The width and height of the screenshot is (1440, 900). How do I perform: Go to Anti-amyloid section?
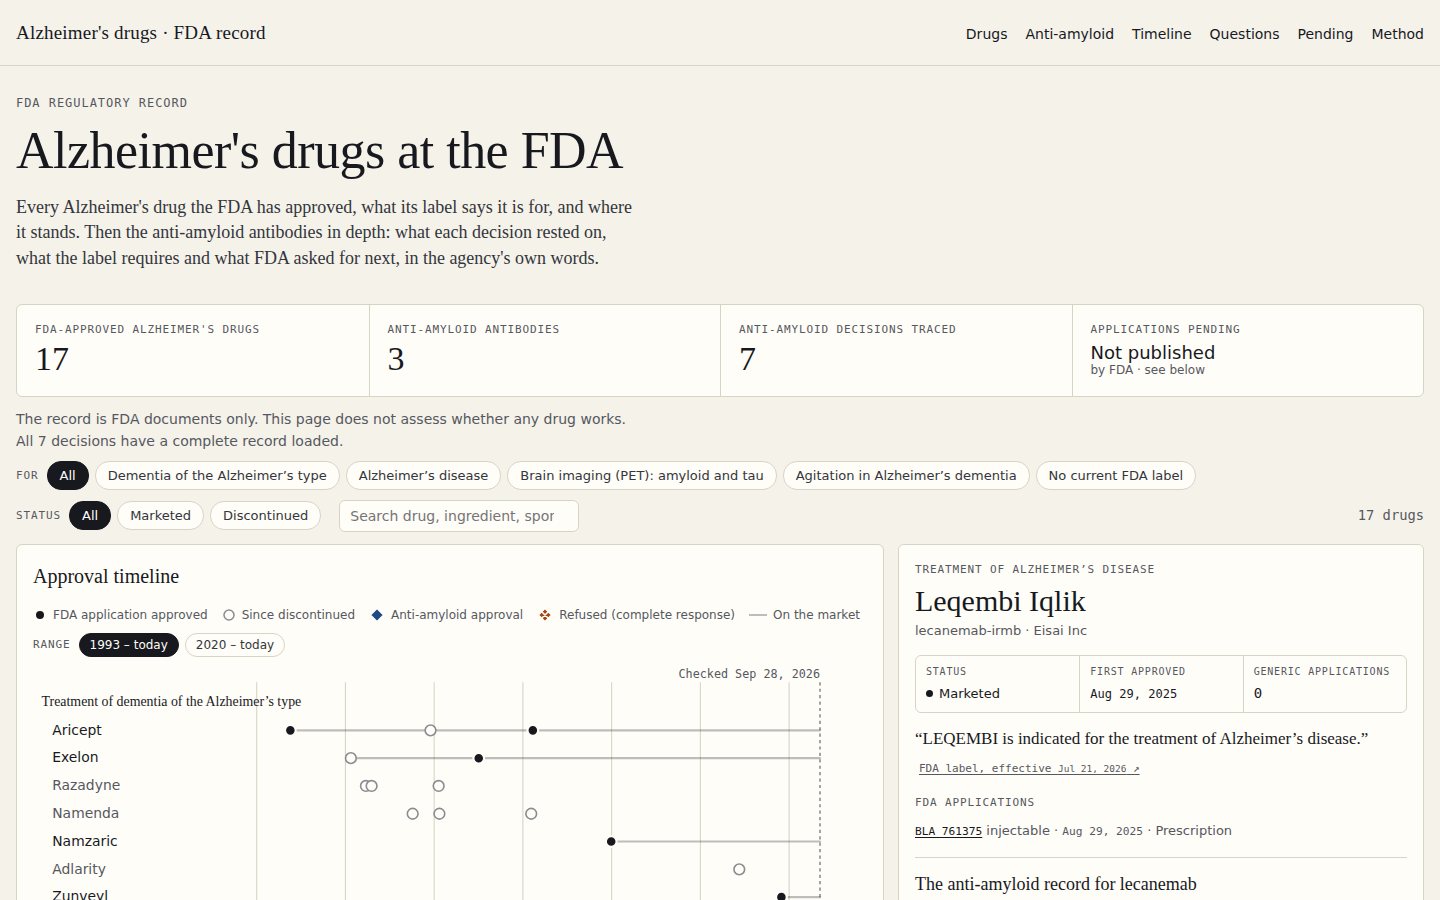(x=1069, y=34)
